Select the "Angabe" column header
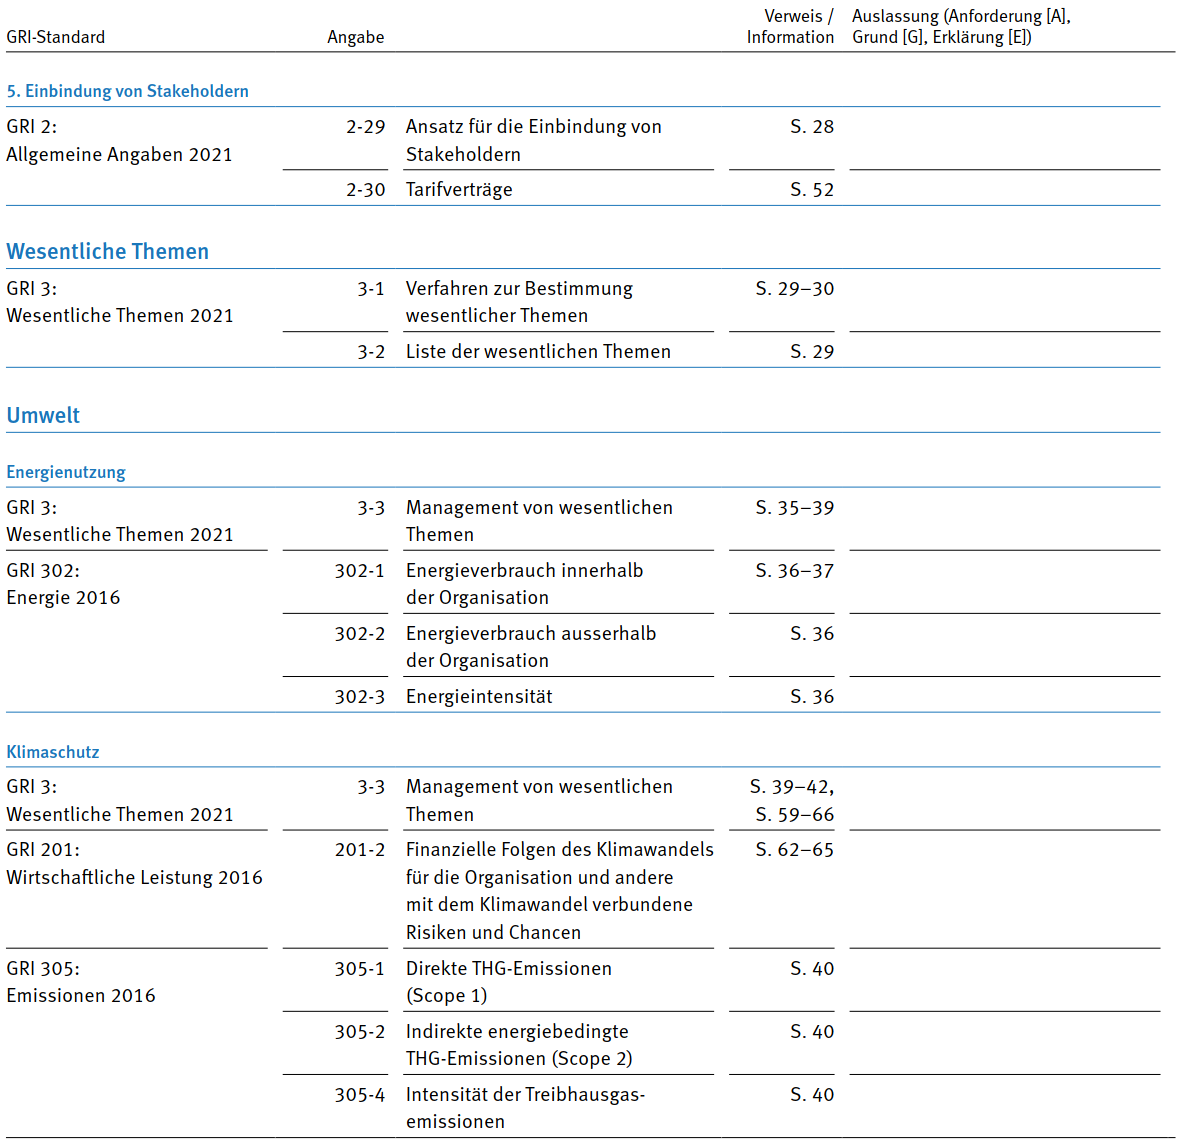The width and height of the screenshot is (1181, 1145). [x=355, y=37]
